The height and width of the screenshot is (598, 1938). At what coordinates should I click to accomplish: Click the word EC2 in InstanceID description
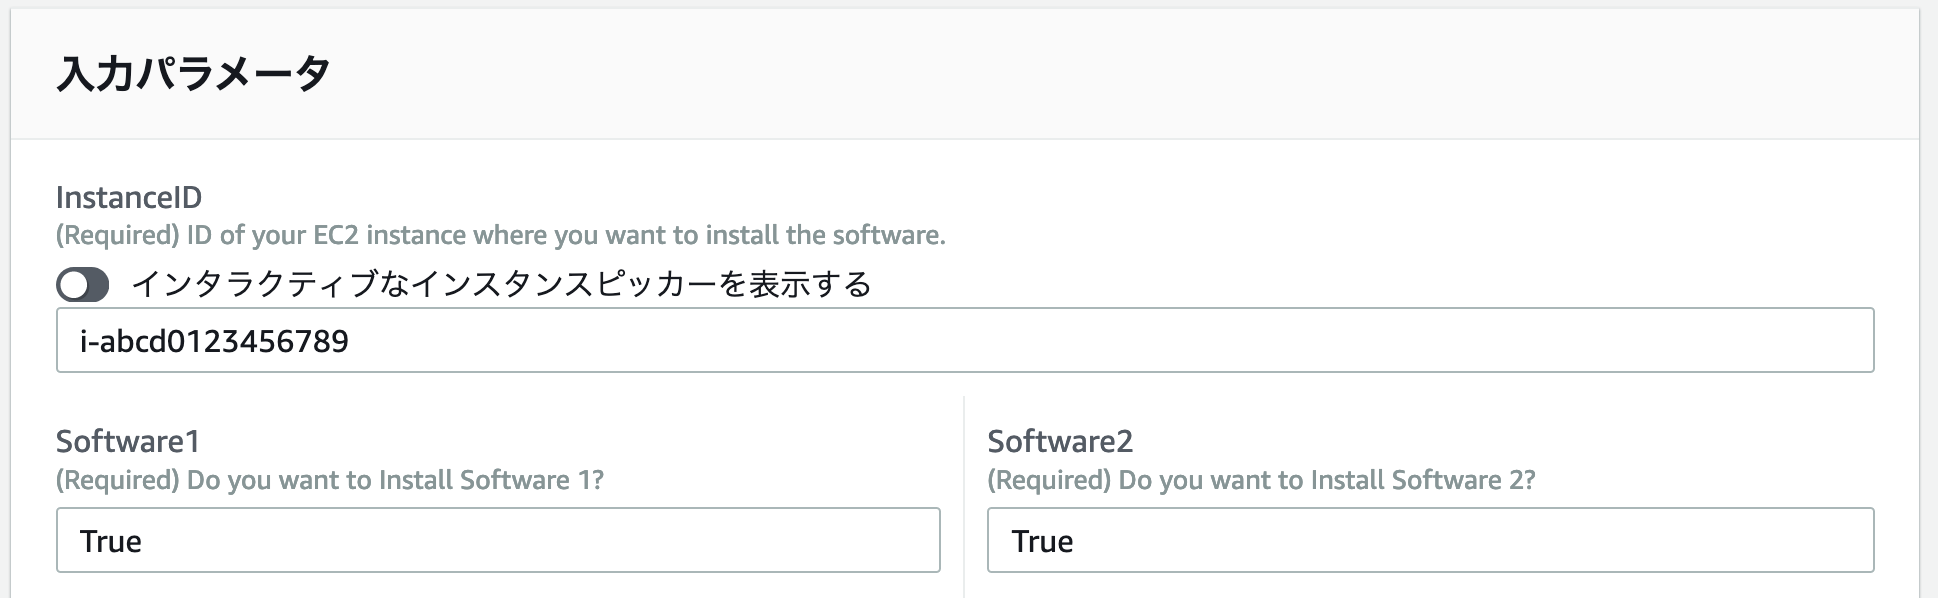[x=337, y=235]
